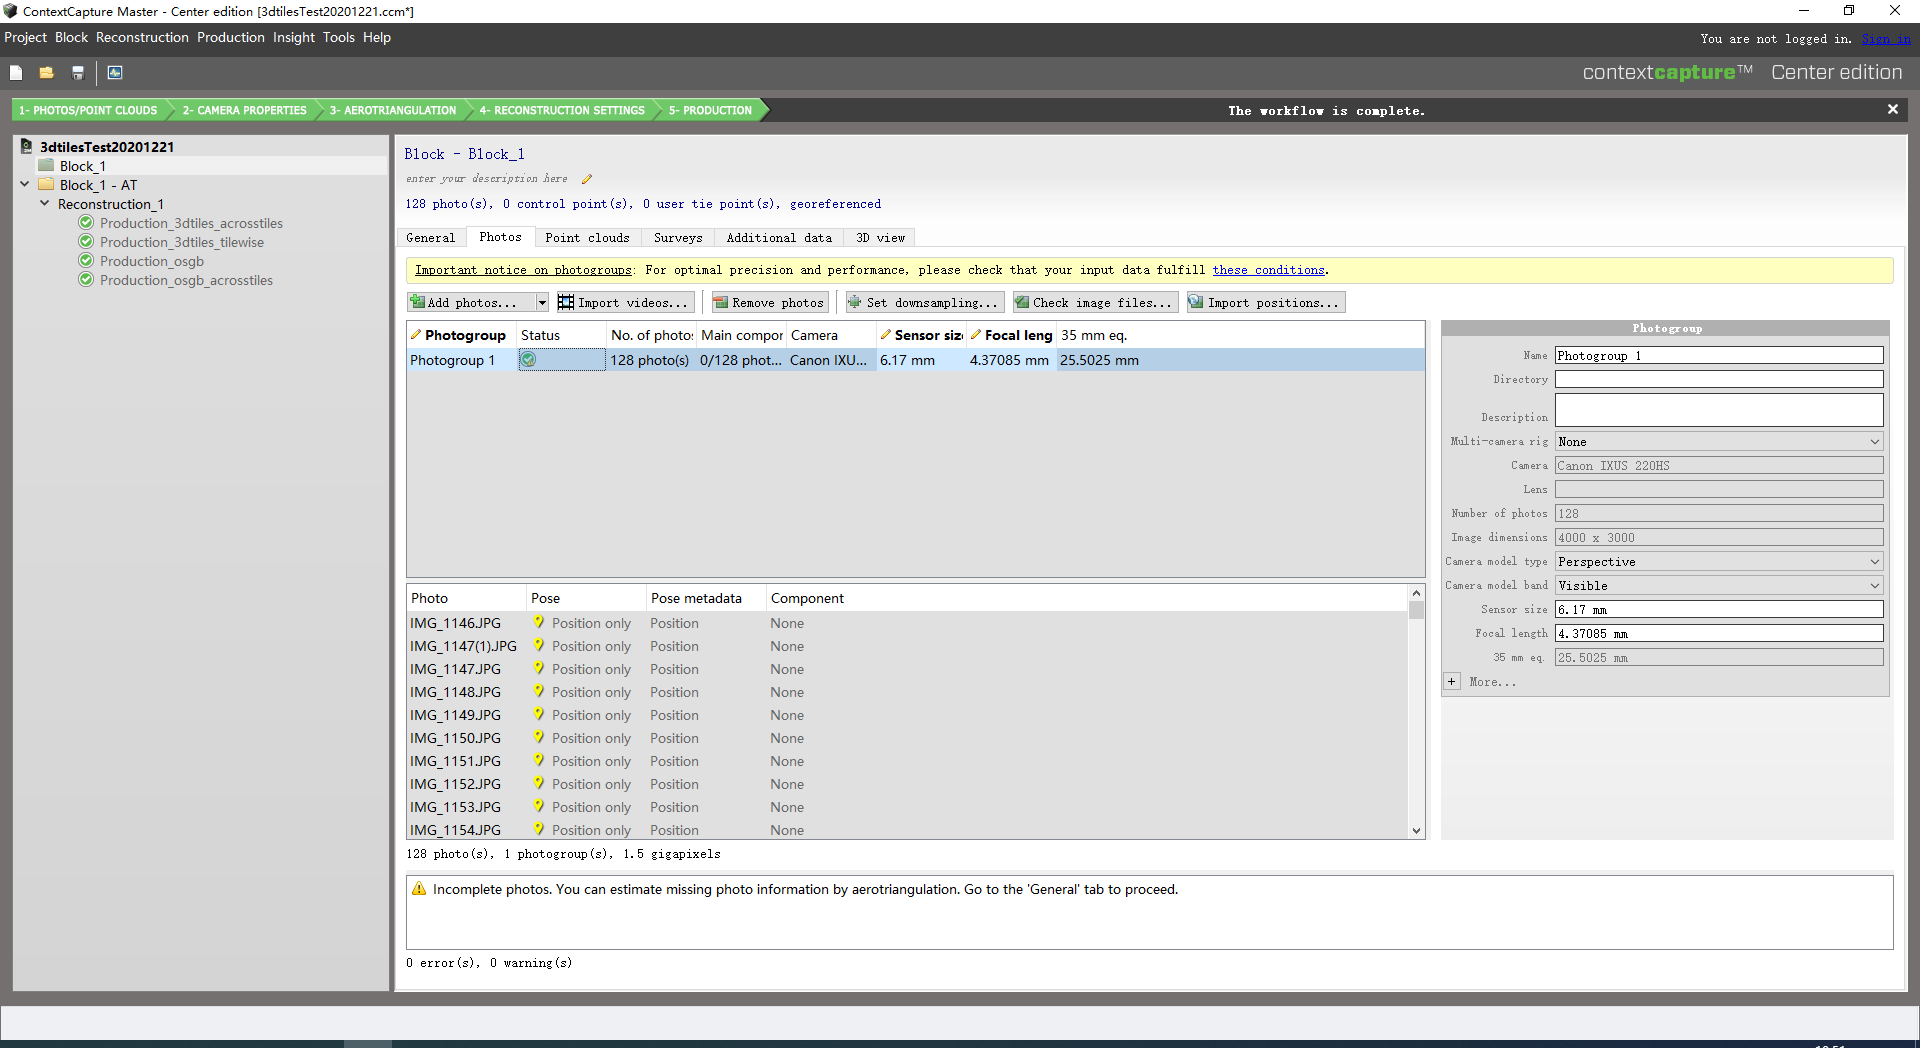Open the Block menu
1920x1048 pixels.
point(71,38)
